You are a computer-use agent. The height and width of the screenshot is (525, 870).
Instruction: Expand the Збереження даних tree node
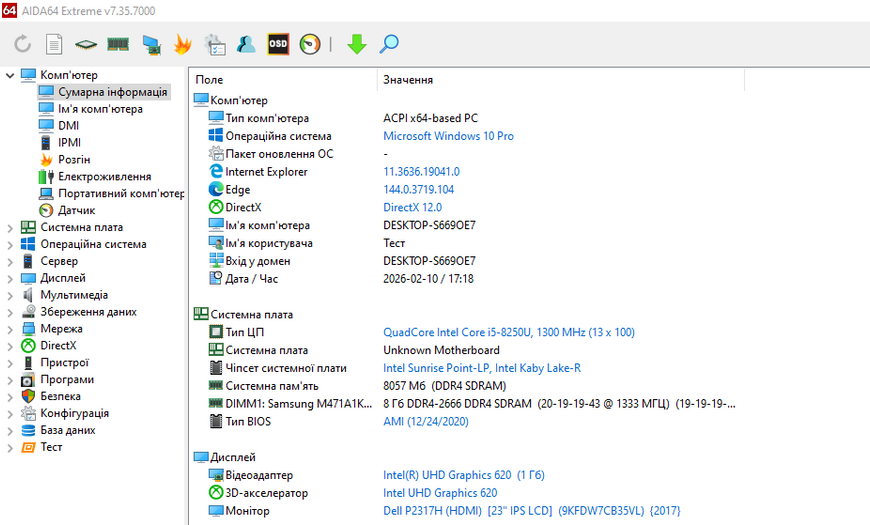tap(9, 312)
